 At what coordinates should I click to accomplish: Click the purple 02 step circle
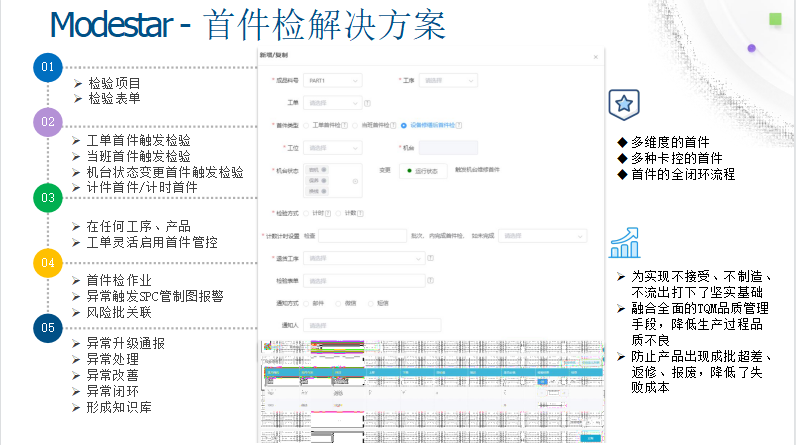tap(48, 122)
